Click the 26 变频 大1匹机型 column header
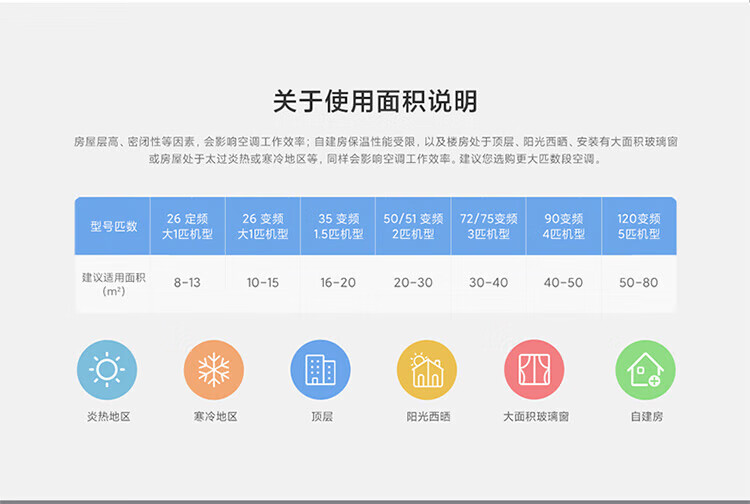The width and height of the screenshot is (750, 504). pos(262,226)
